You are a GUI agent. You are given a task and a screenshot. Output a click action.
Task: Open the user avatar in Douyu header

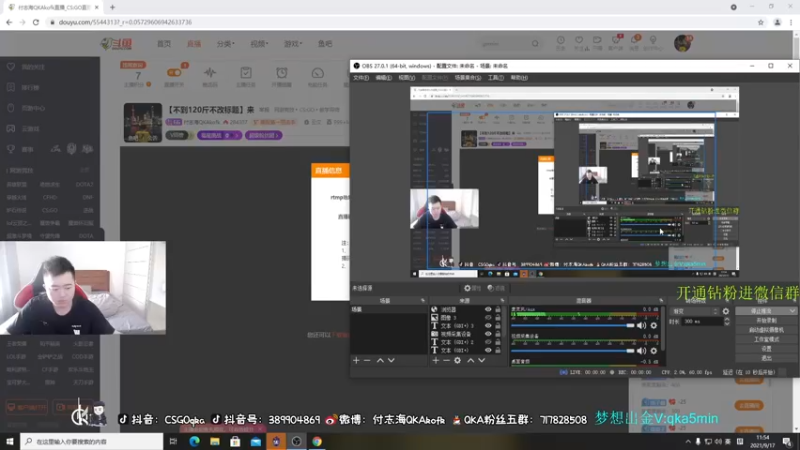coord(683,43)
